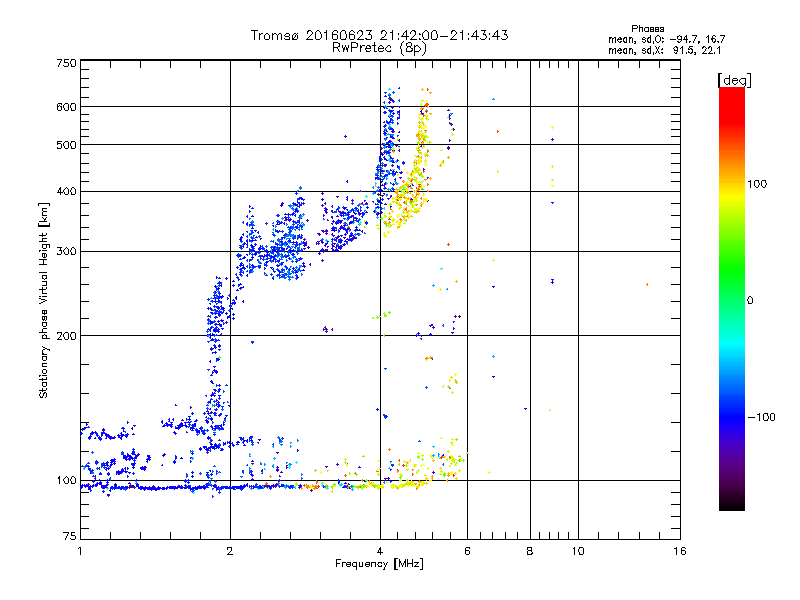Click the x-axis tick label '8'

click(x=530, y=551)
